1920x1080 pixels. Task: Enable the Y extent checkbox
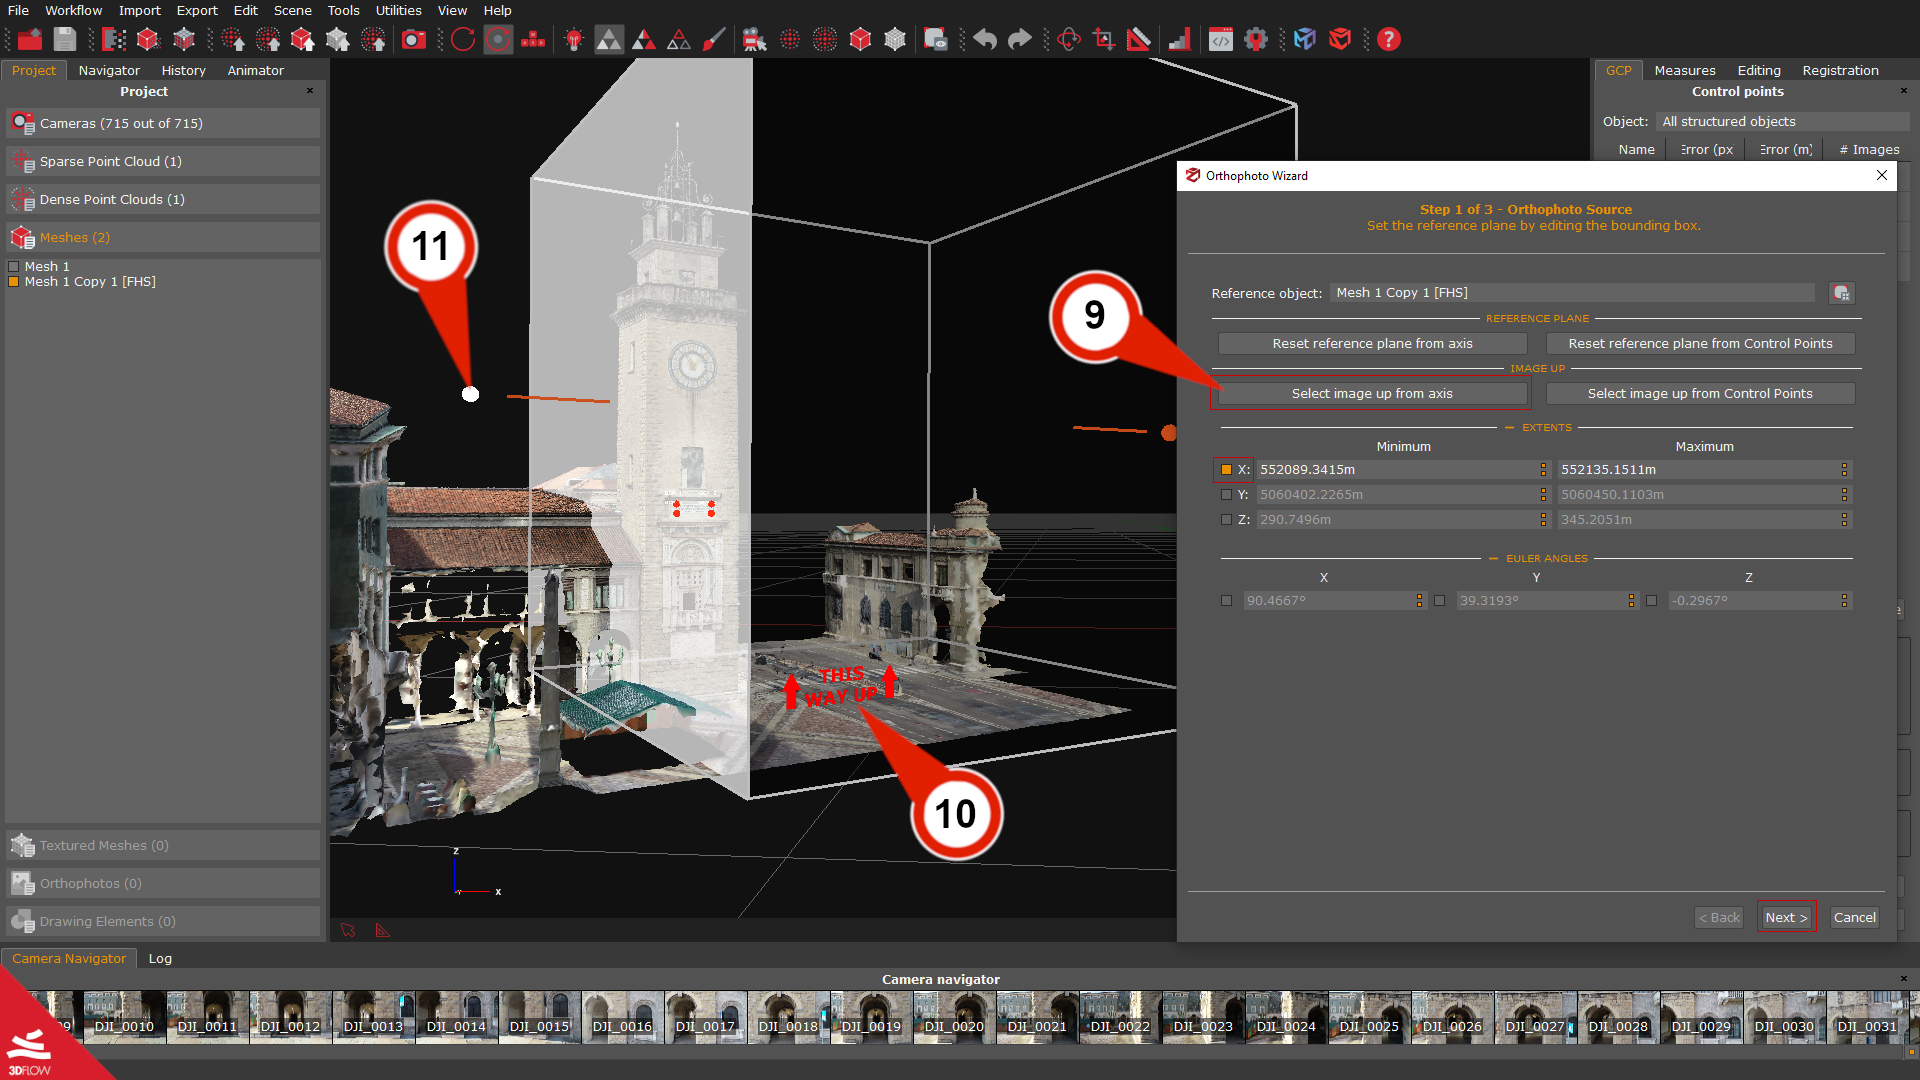[1226, 494]
